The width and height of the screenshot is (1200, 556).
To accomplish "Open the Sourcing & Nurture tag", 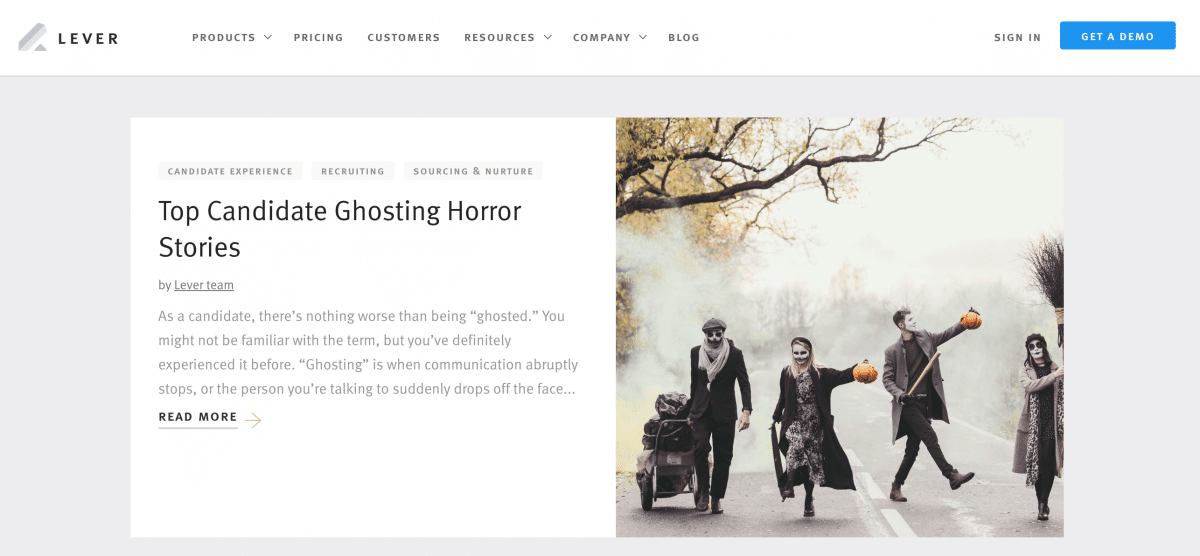I will click(x=473, y=171).
